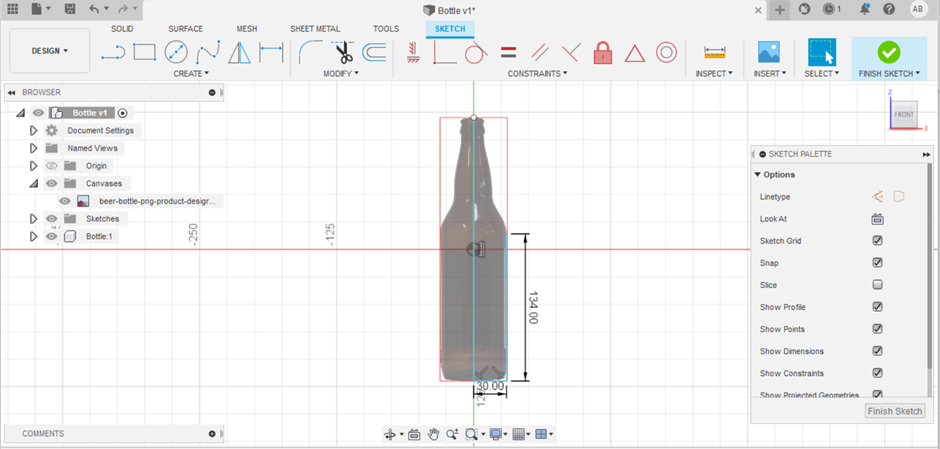The image size is (940, 449).
Task: Toggle the Show Constraints checkbox
Action: click(878, 373)
